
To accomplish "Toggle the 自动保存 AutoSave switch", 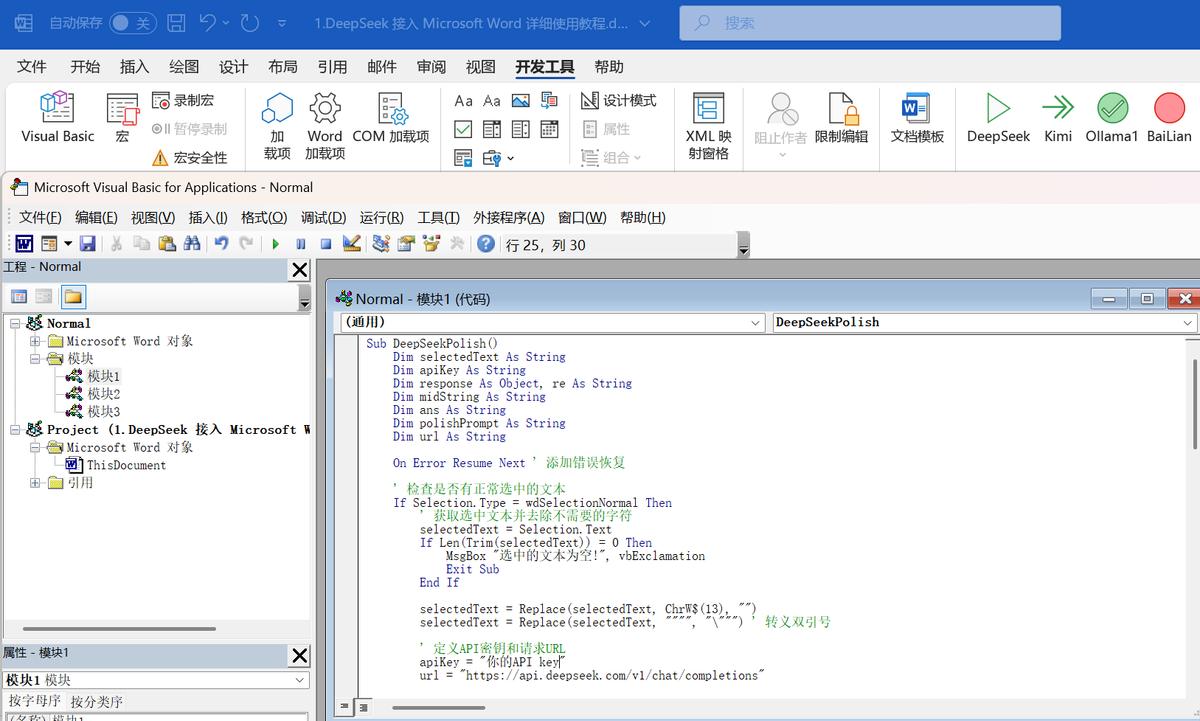I will tap(132, 23).
